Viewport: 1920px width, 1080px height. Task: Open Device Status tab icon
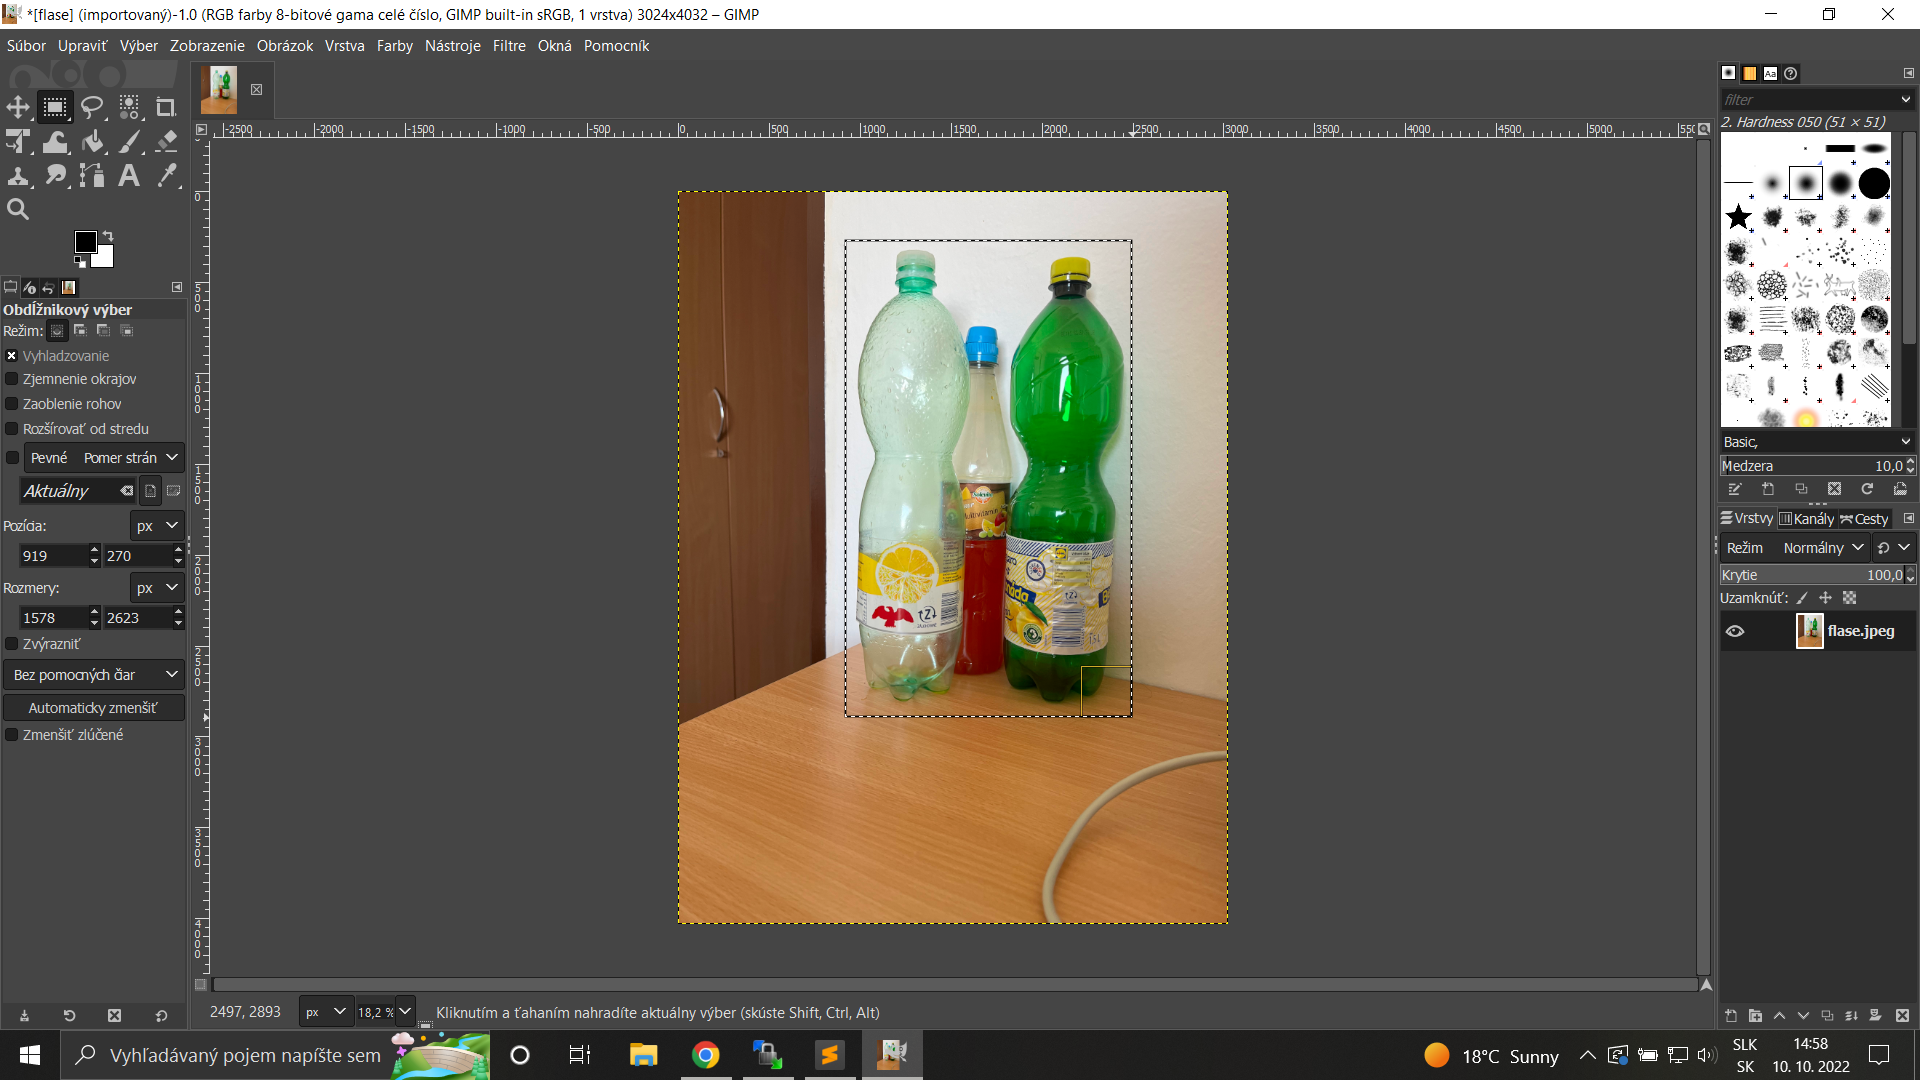pos(29,287)
